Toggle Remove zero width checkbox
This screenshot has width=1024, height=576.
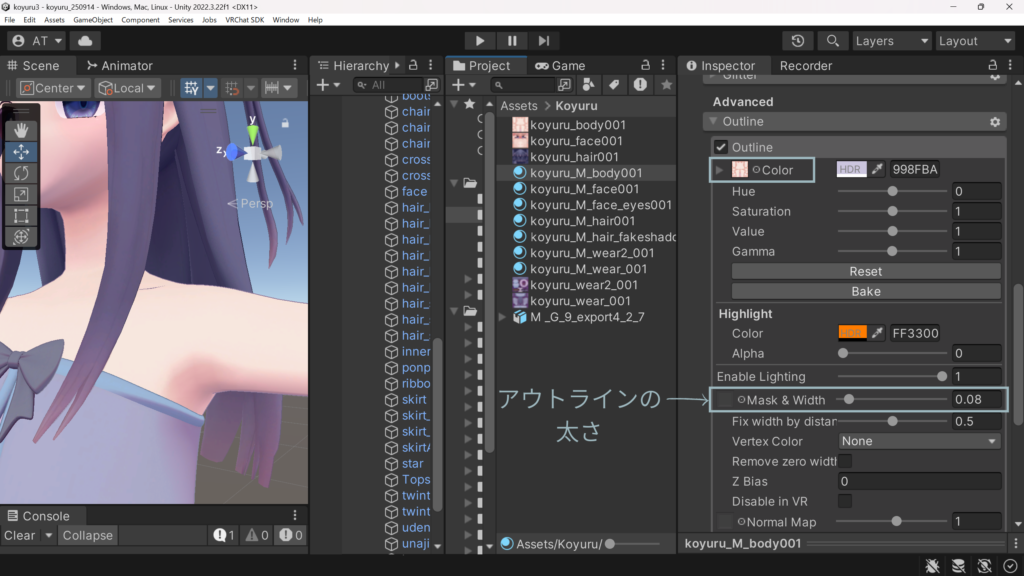(844, 461)
